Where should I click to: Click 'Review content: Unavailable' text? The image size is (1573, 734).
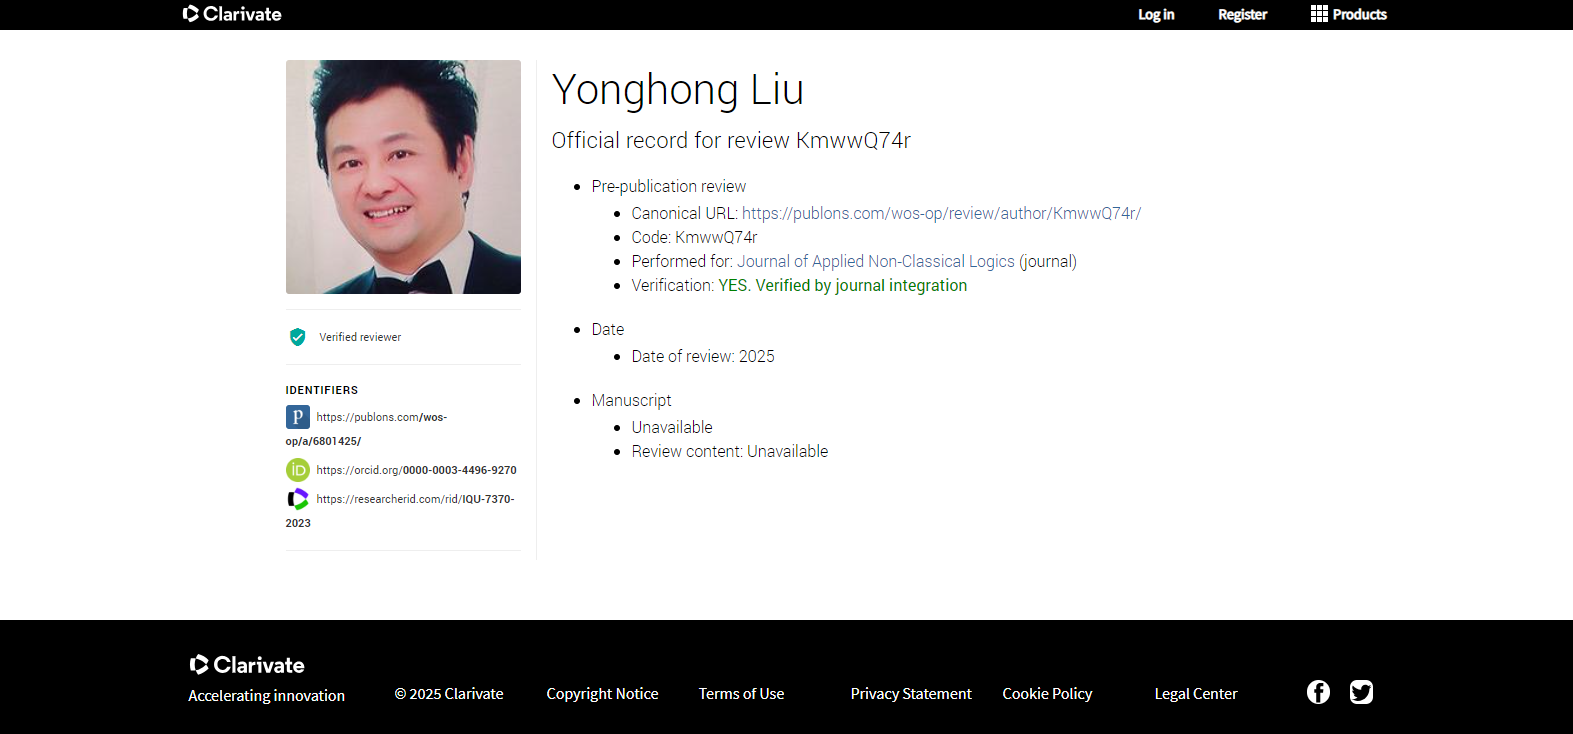[730, 451]
